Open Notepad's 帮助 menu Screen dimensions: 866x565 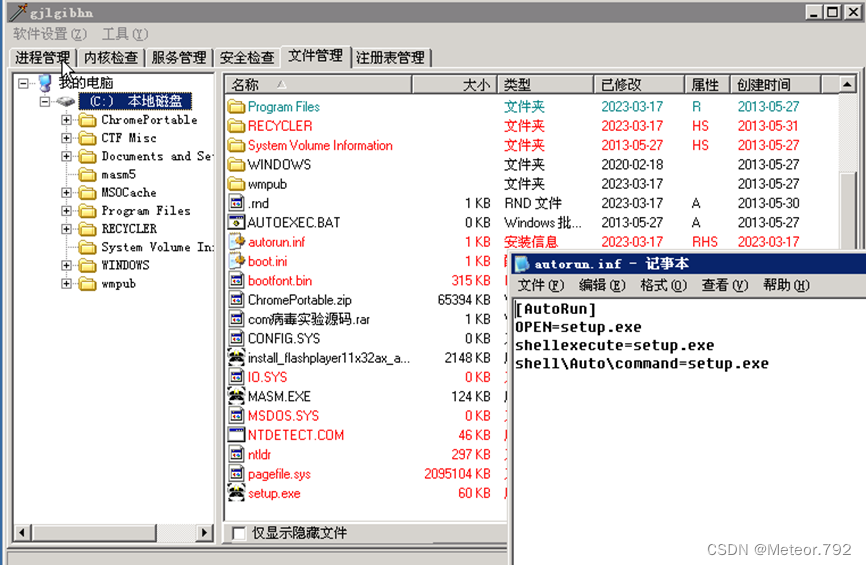(786, 286)
